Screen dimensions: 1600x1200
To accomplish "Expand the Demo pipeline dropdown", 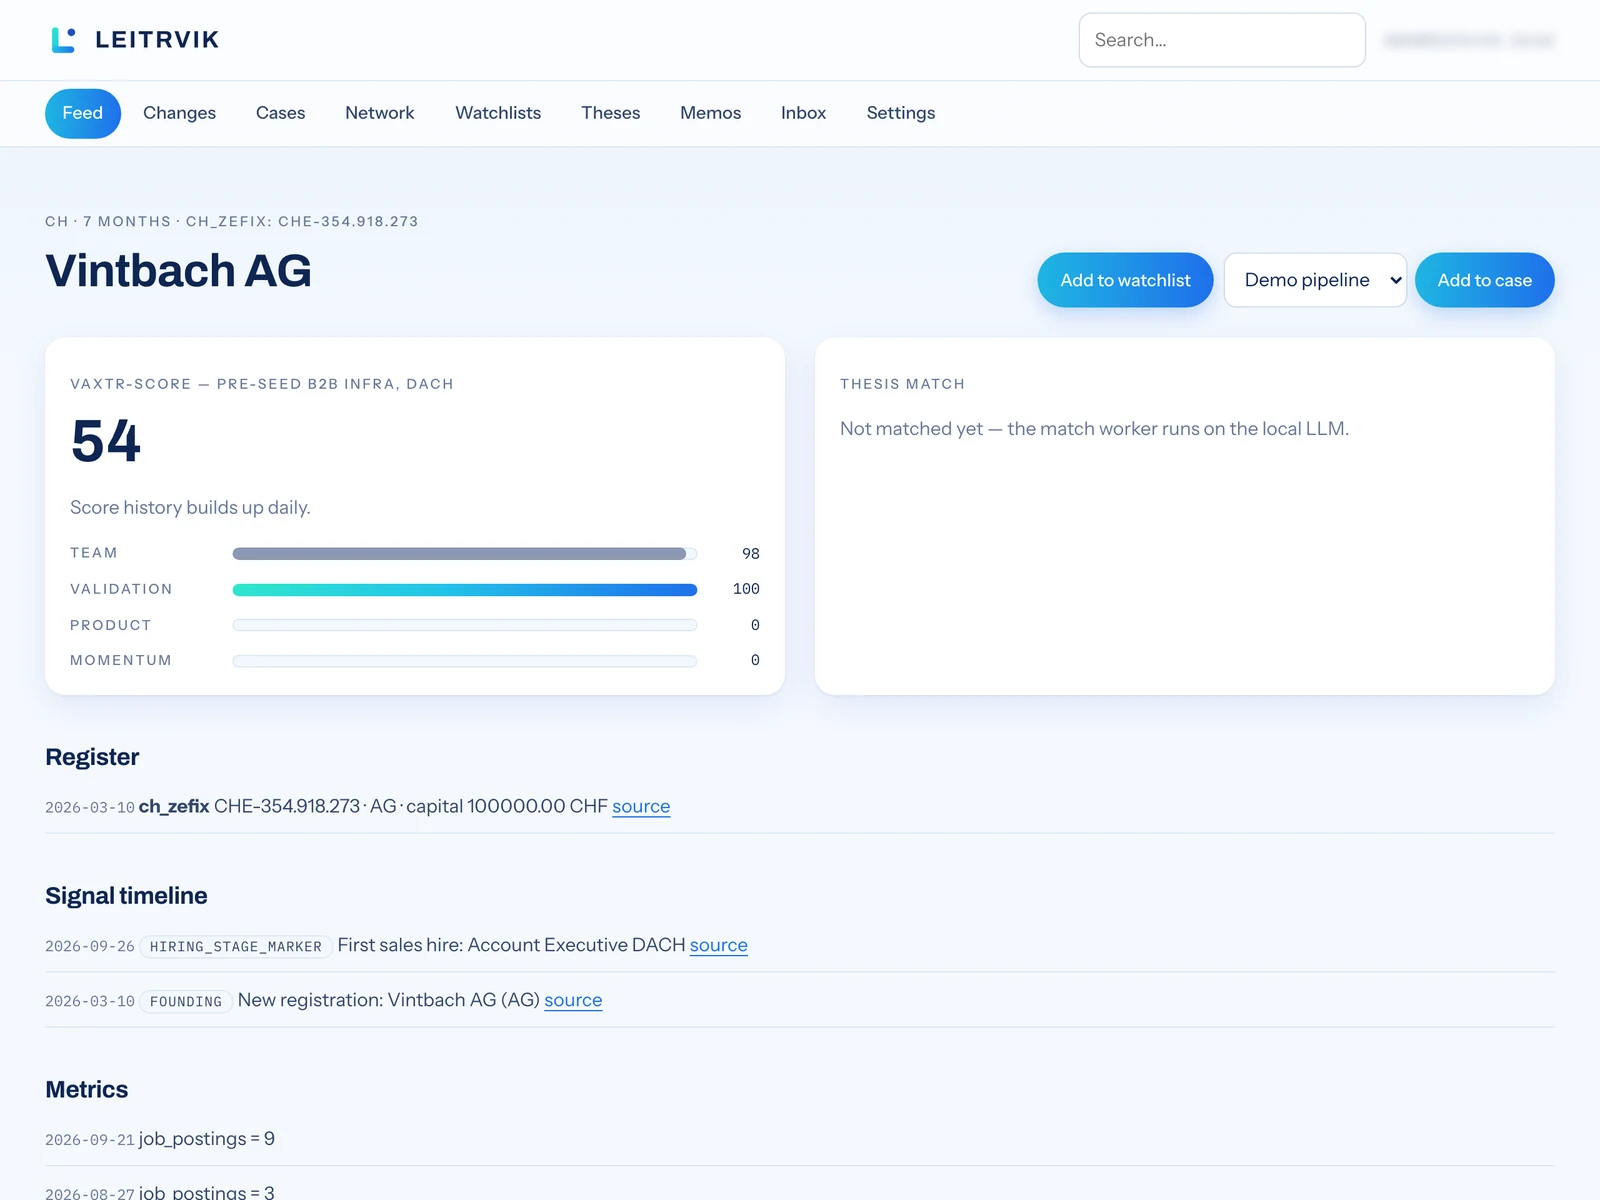I will [x=1315, y=280].
